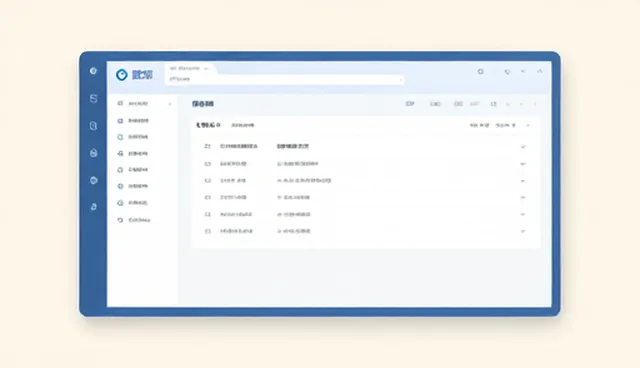Image resolution: width=640 pixels, height=368 pixels.
Task: Open the fourth dark sidebar icon resembling a lock
Action: pos(93,153)
